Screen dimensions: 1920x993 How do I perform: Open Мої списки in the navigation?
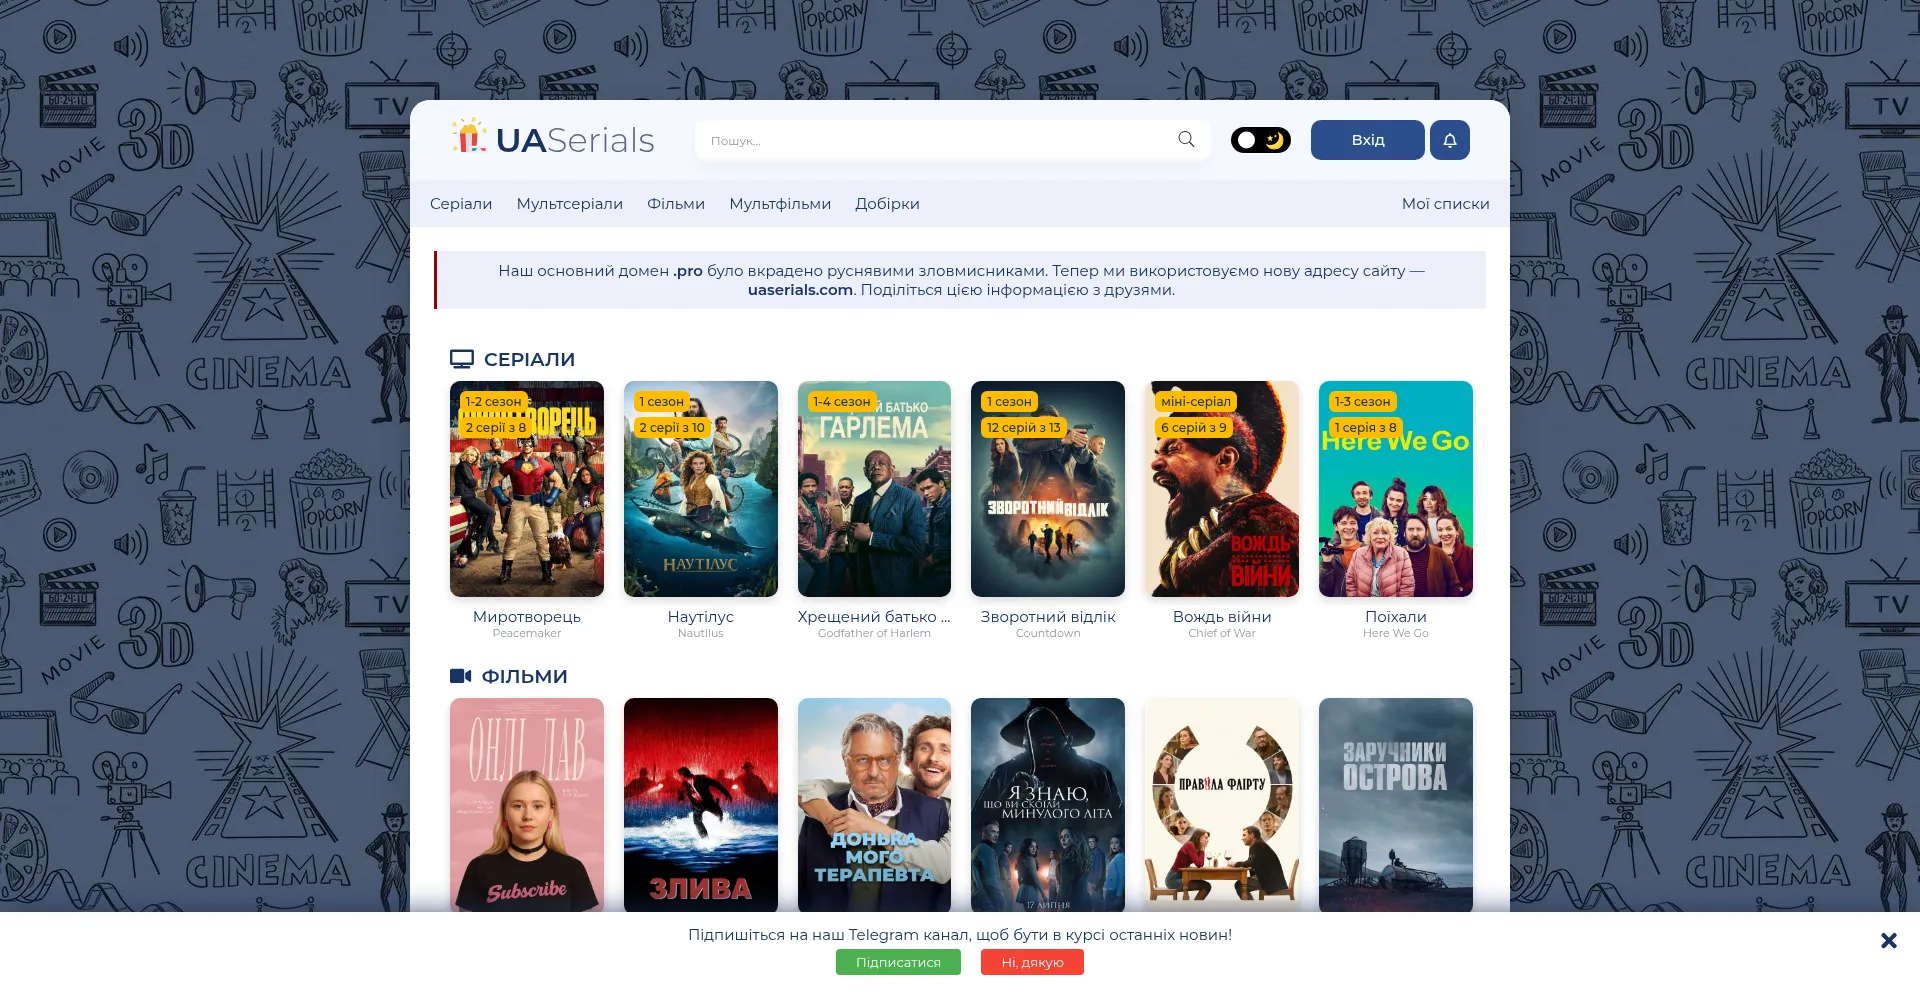click(1445, 204)
